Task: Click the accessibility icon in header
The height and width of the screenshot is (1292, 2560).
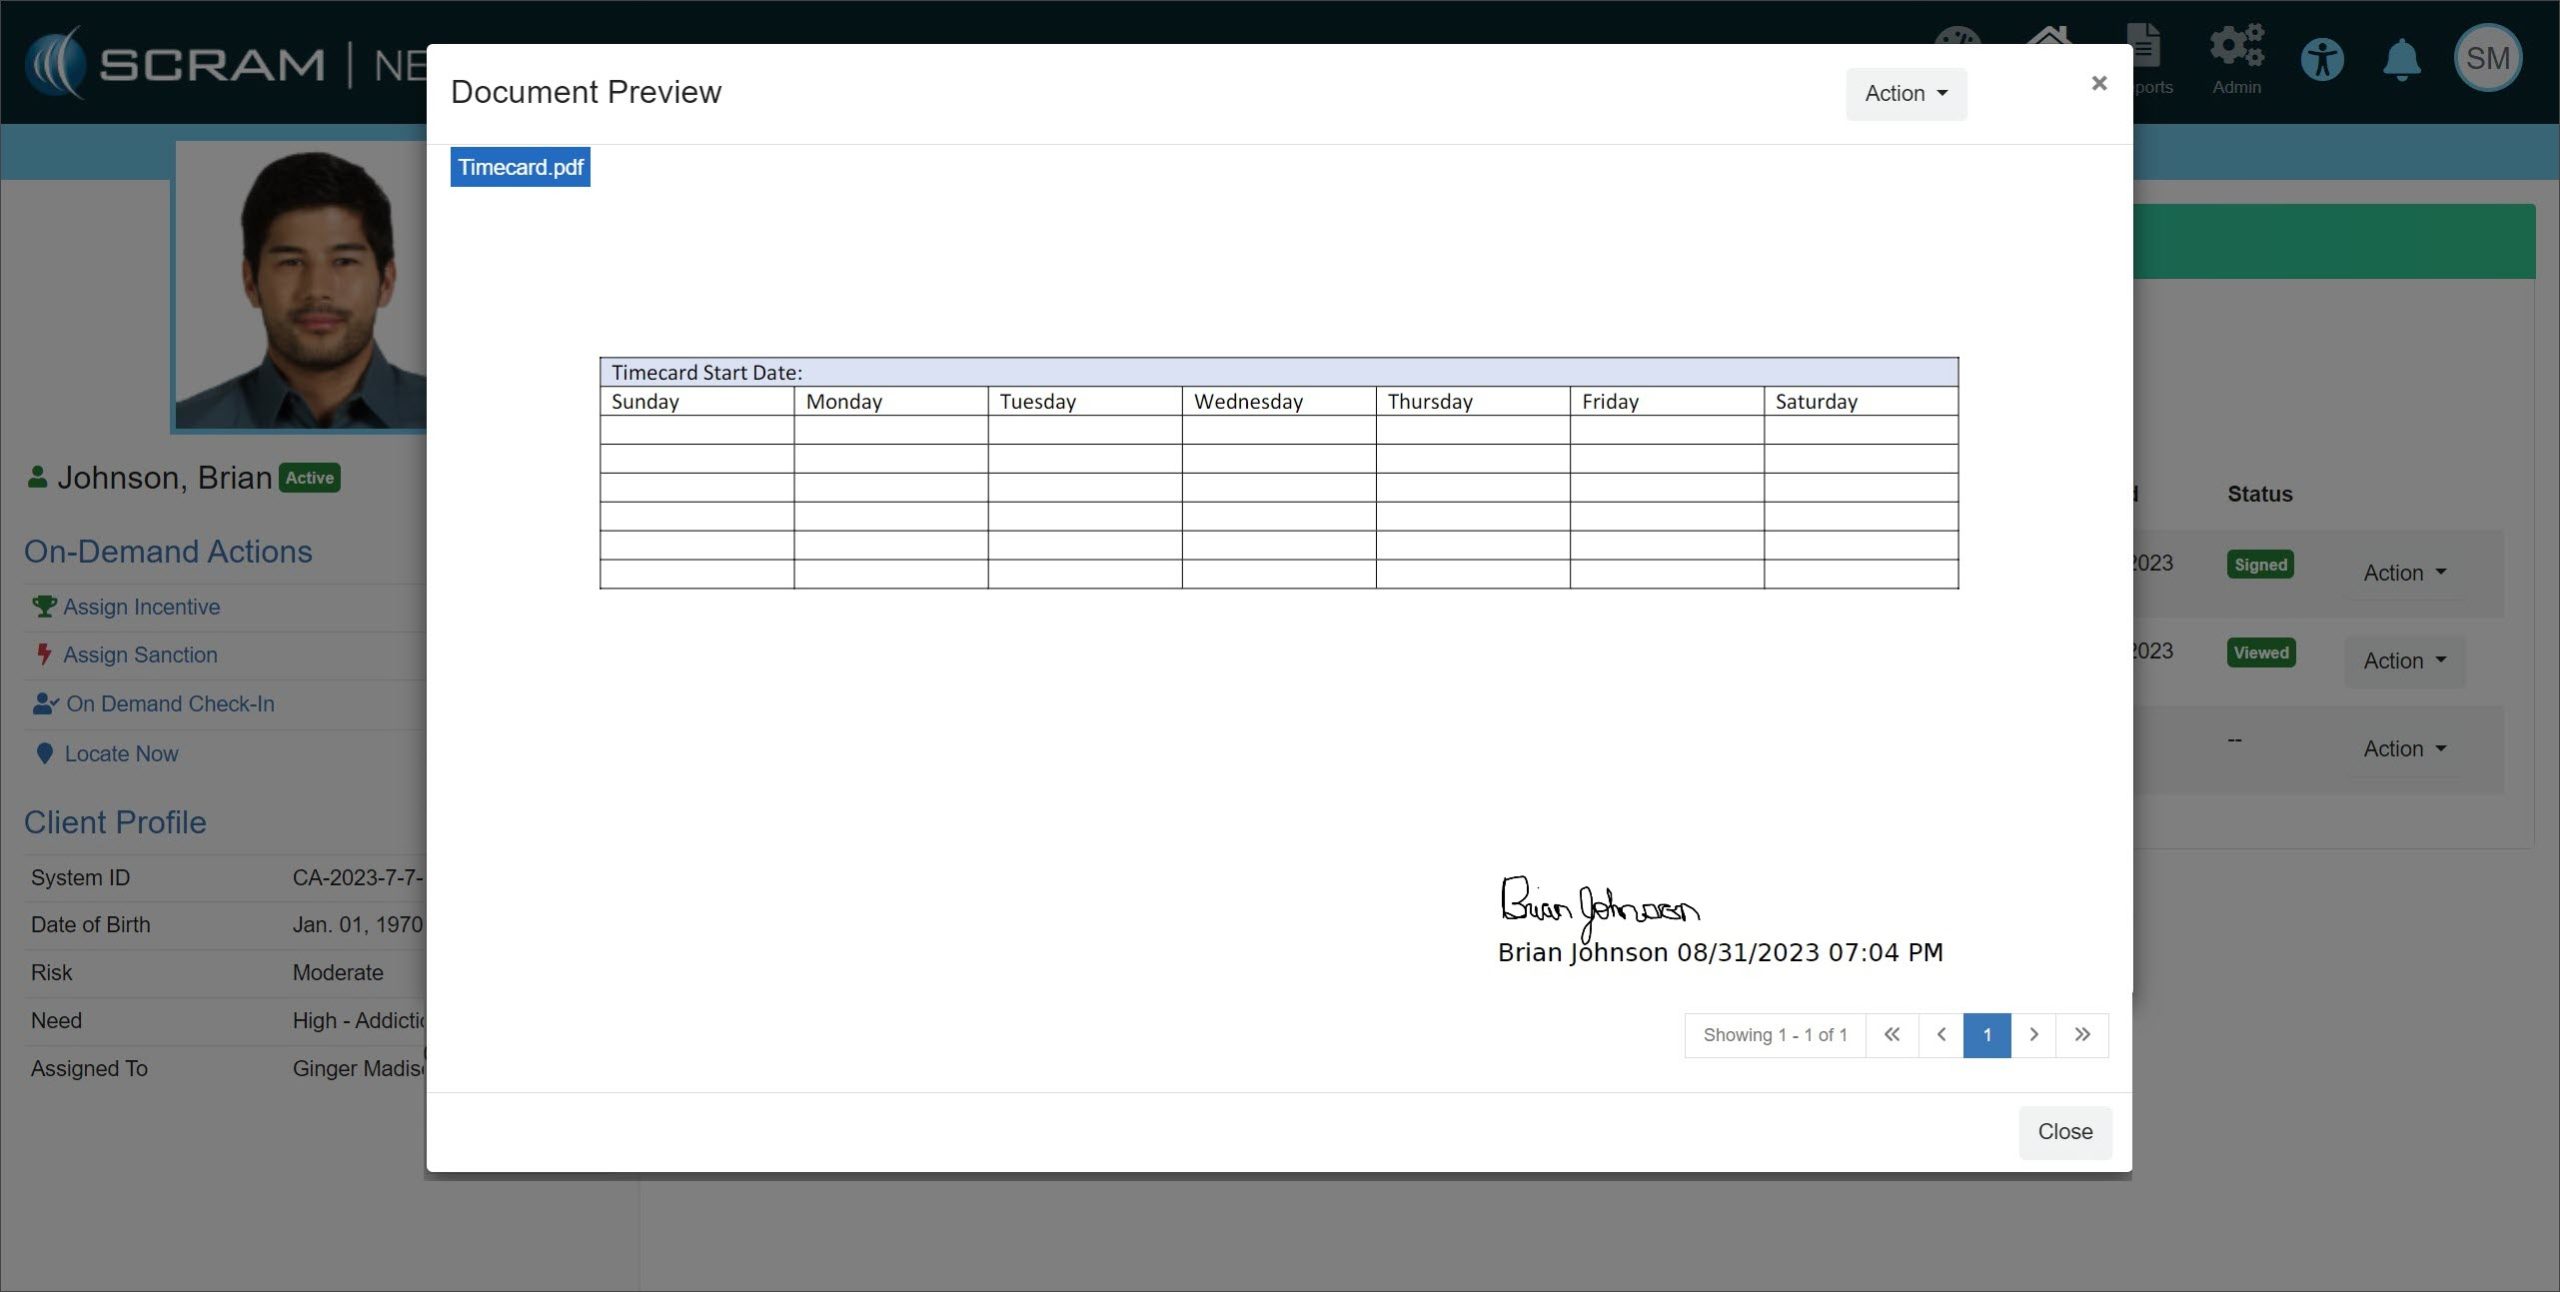Action: 2321,59
